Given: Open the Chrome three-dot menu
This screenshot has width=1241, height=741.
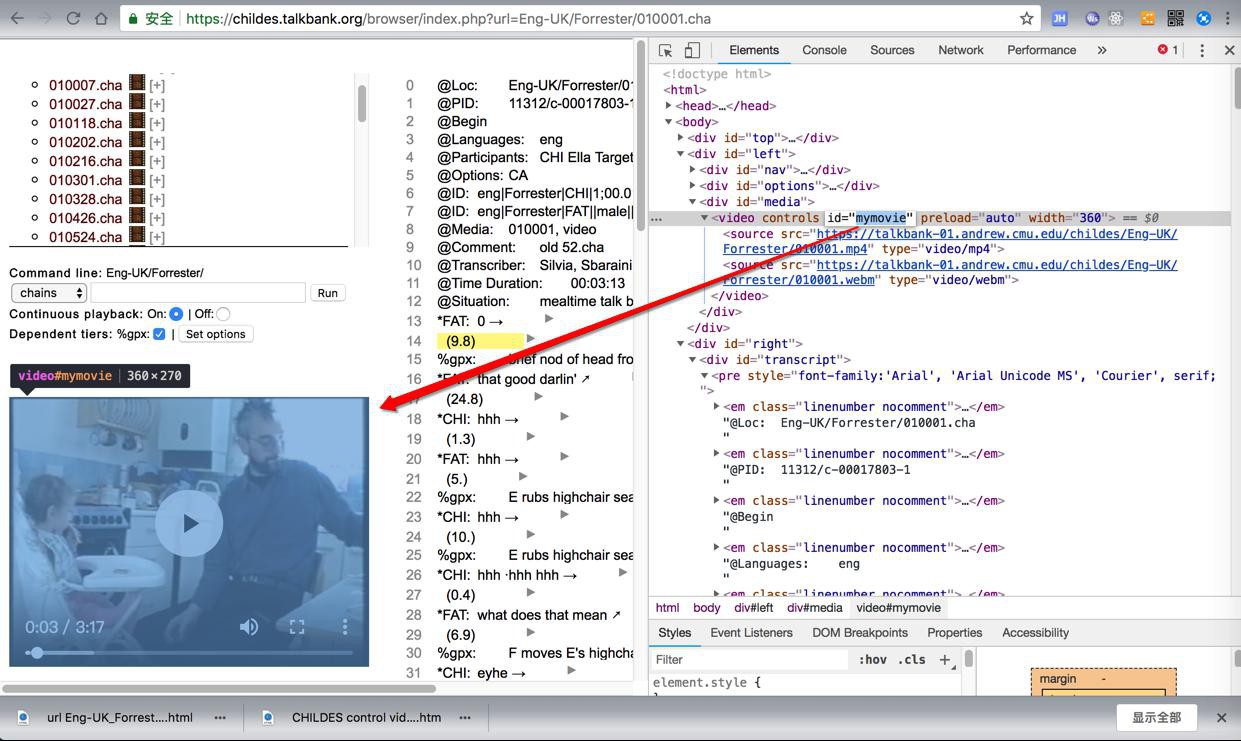Looking at the screenshot, I should coord(1228,18).
